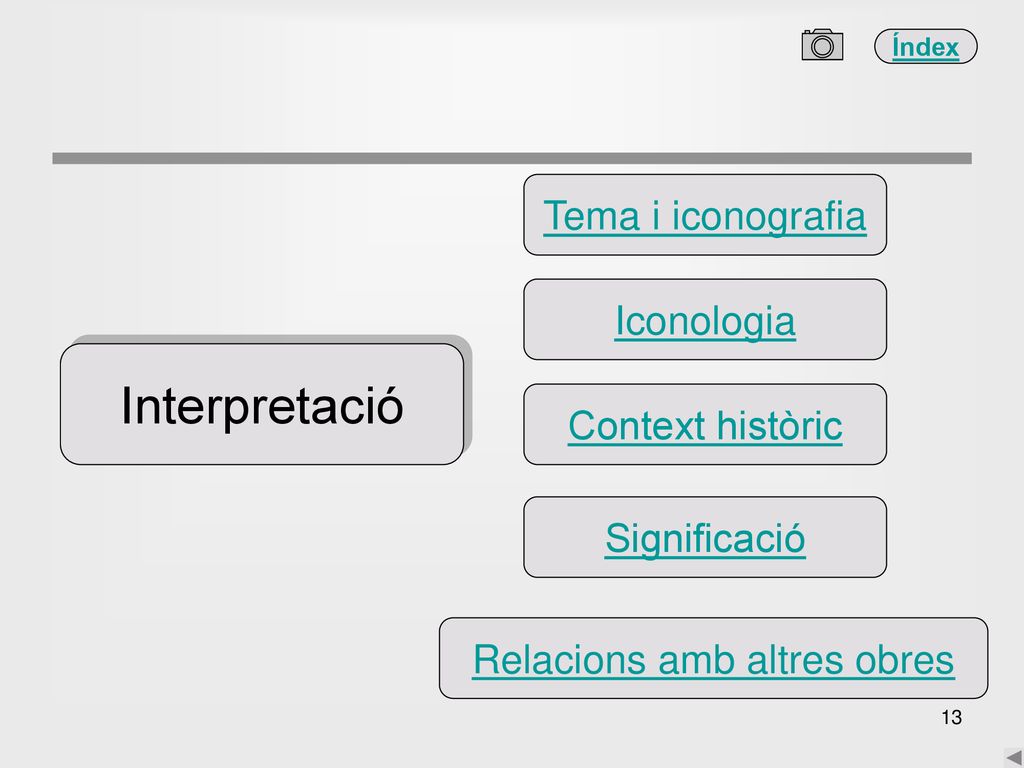Click the camera icon at the top
The height and width of the screenshot is (768, 1024).
pyautogui.click(x=822, y=45)
